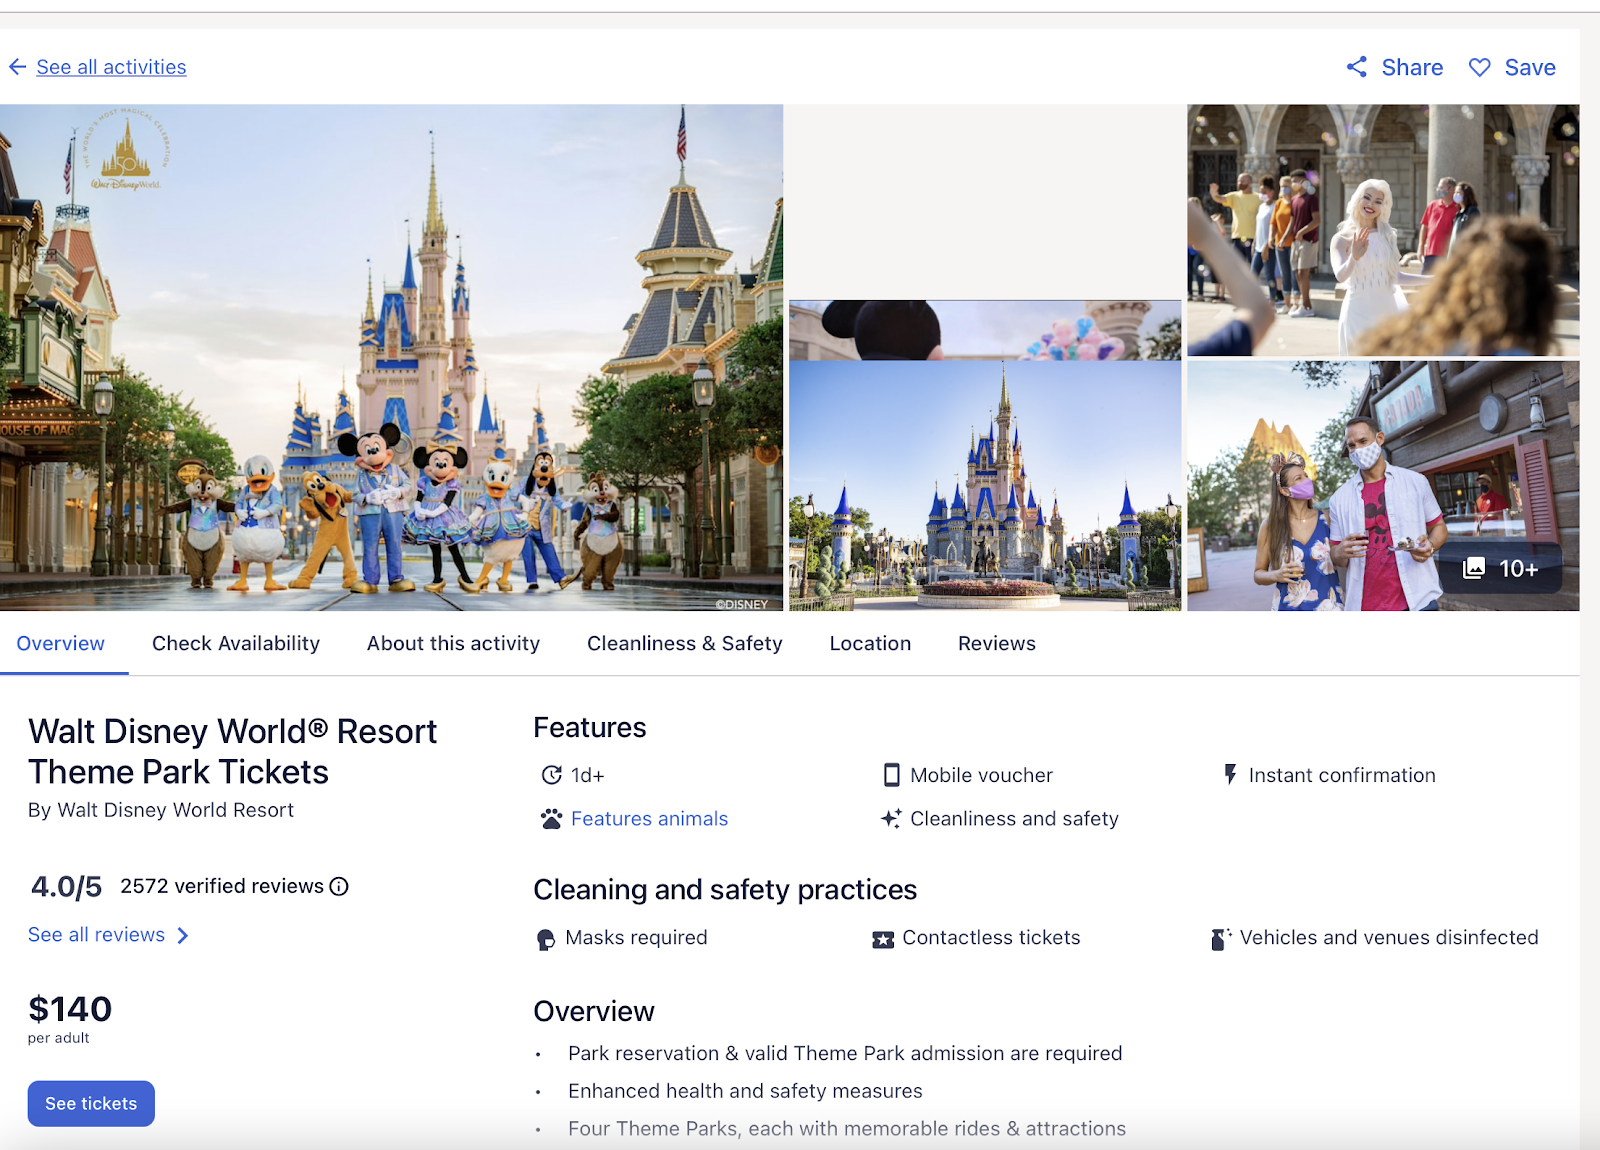Switch to Check Availability tab
The image size is (1600, 1150).
[x=236, y=644]
